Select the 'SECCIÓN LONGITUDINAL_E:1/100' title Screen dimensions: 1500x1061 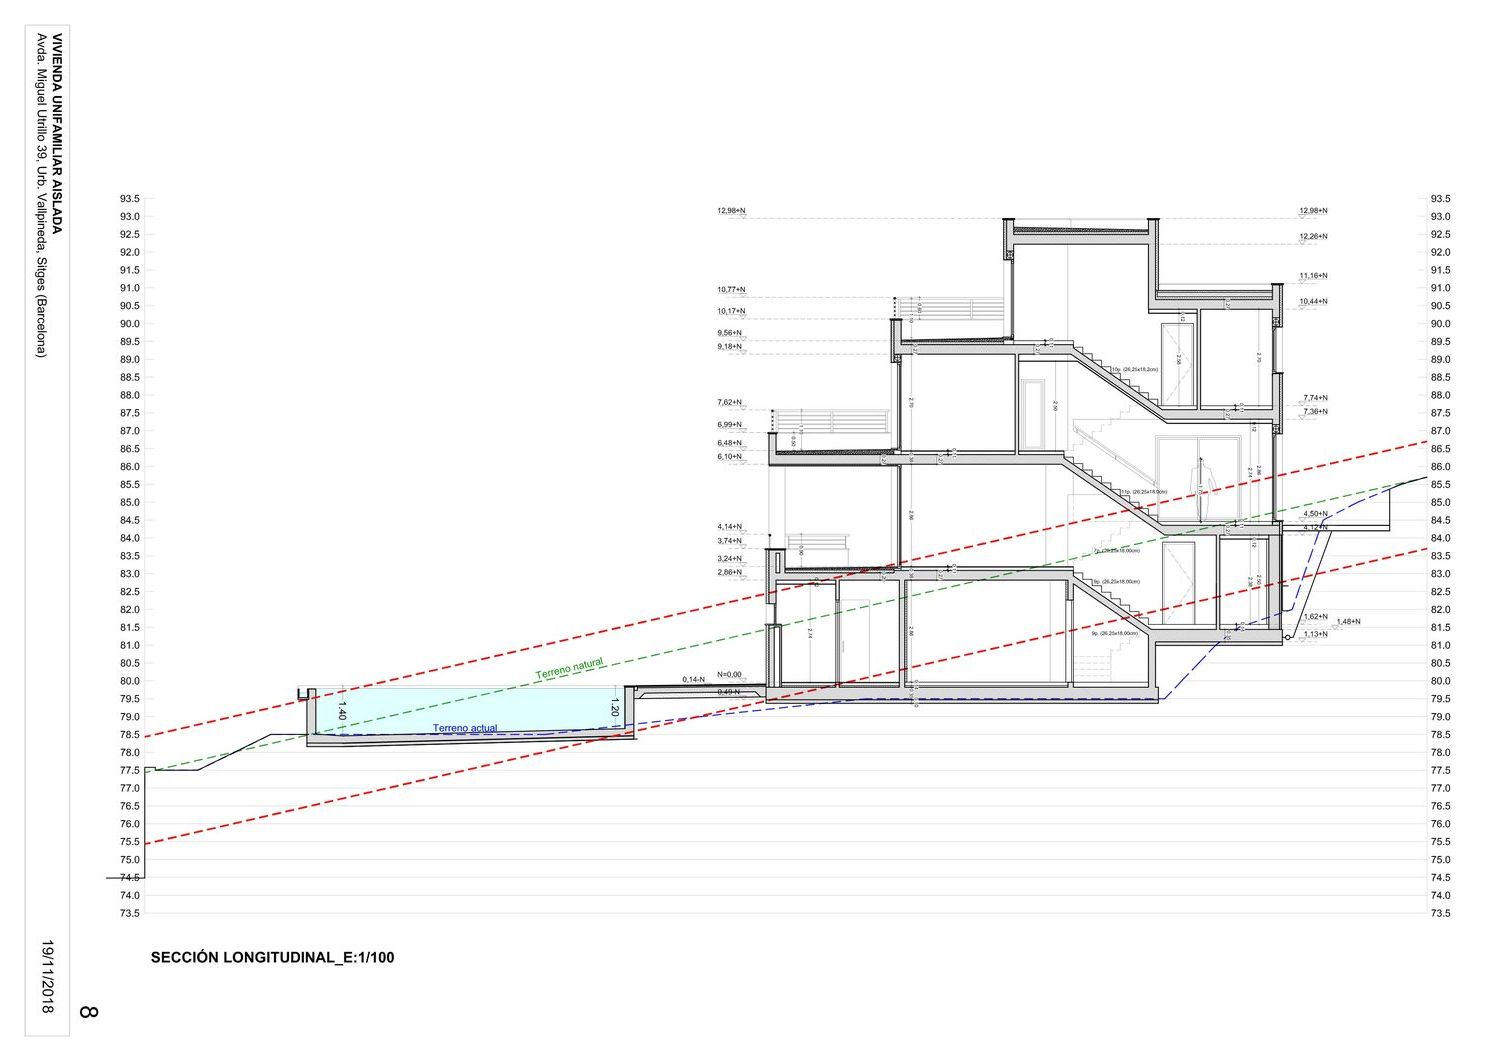pyautogui.click(x=272, y=957)
